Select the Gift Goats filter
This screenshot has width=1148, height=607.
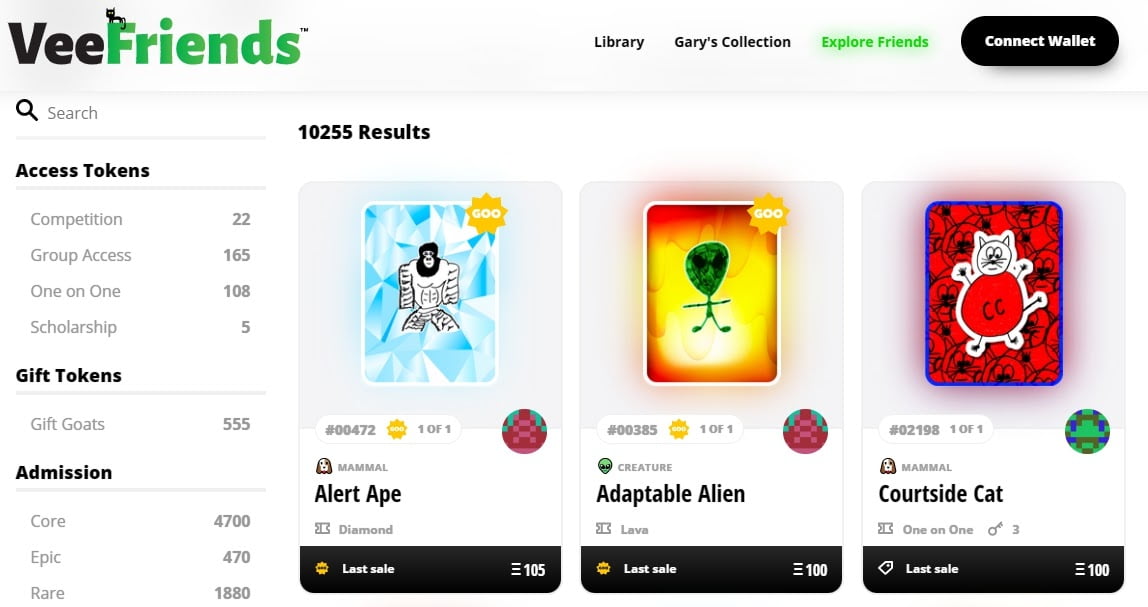[x=141, y=424]
